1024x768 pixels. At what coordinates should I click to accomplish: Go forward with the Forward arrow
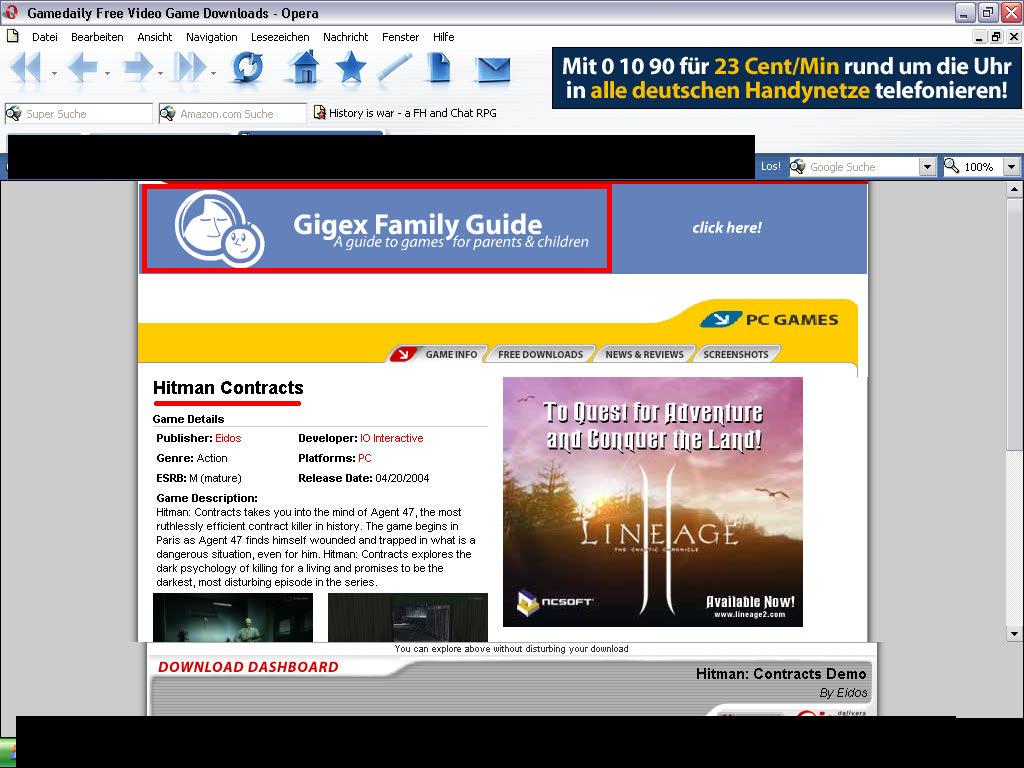pos(138,67)
